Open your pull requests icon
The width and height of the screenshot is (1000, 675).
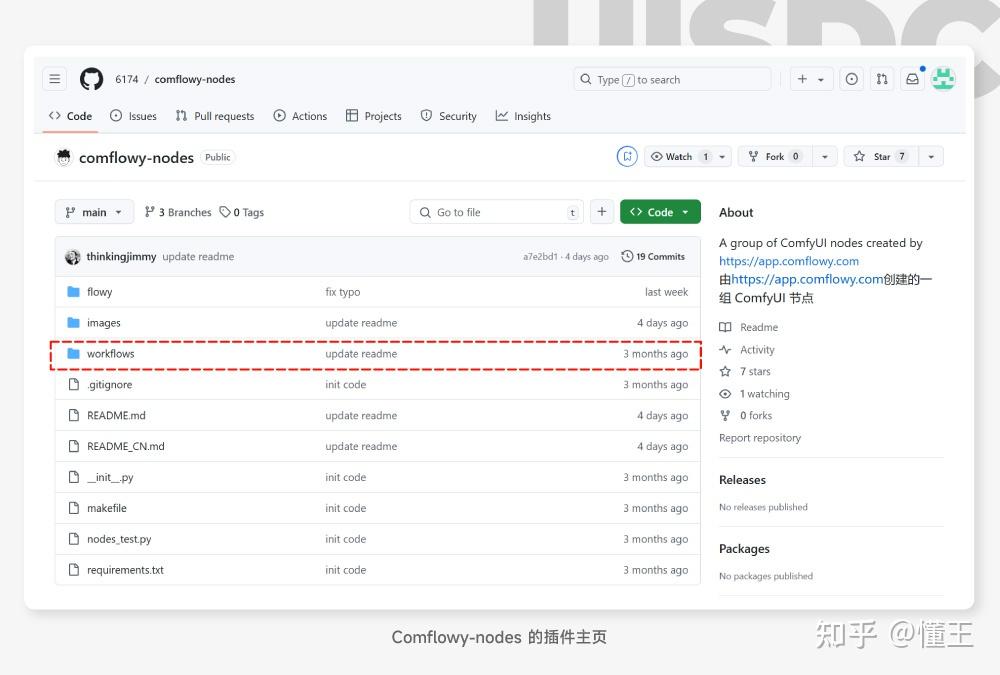point(881,78)
